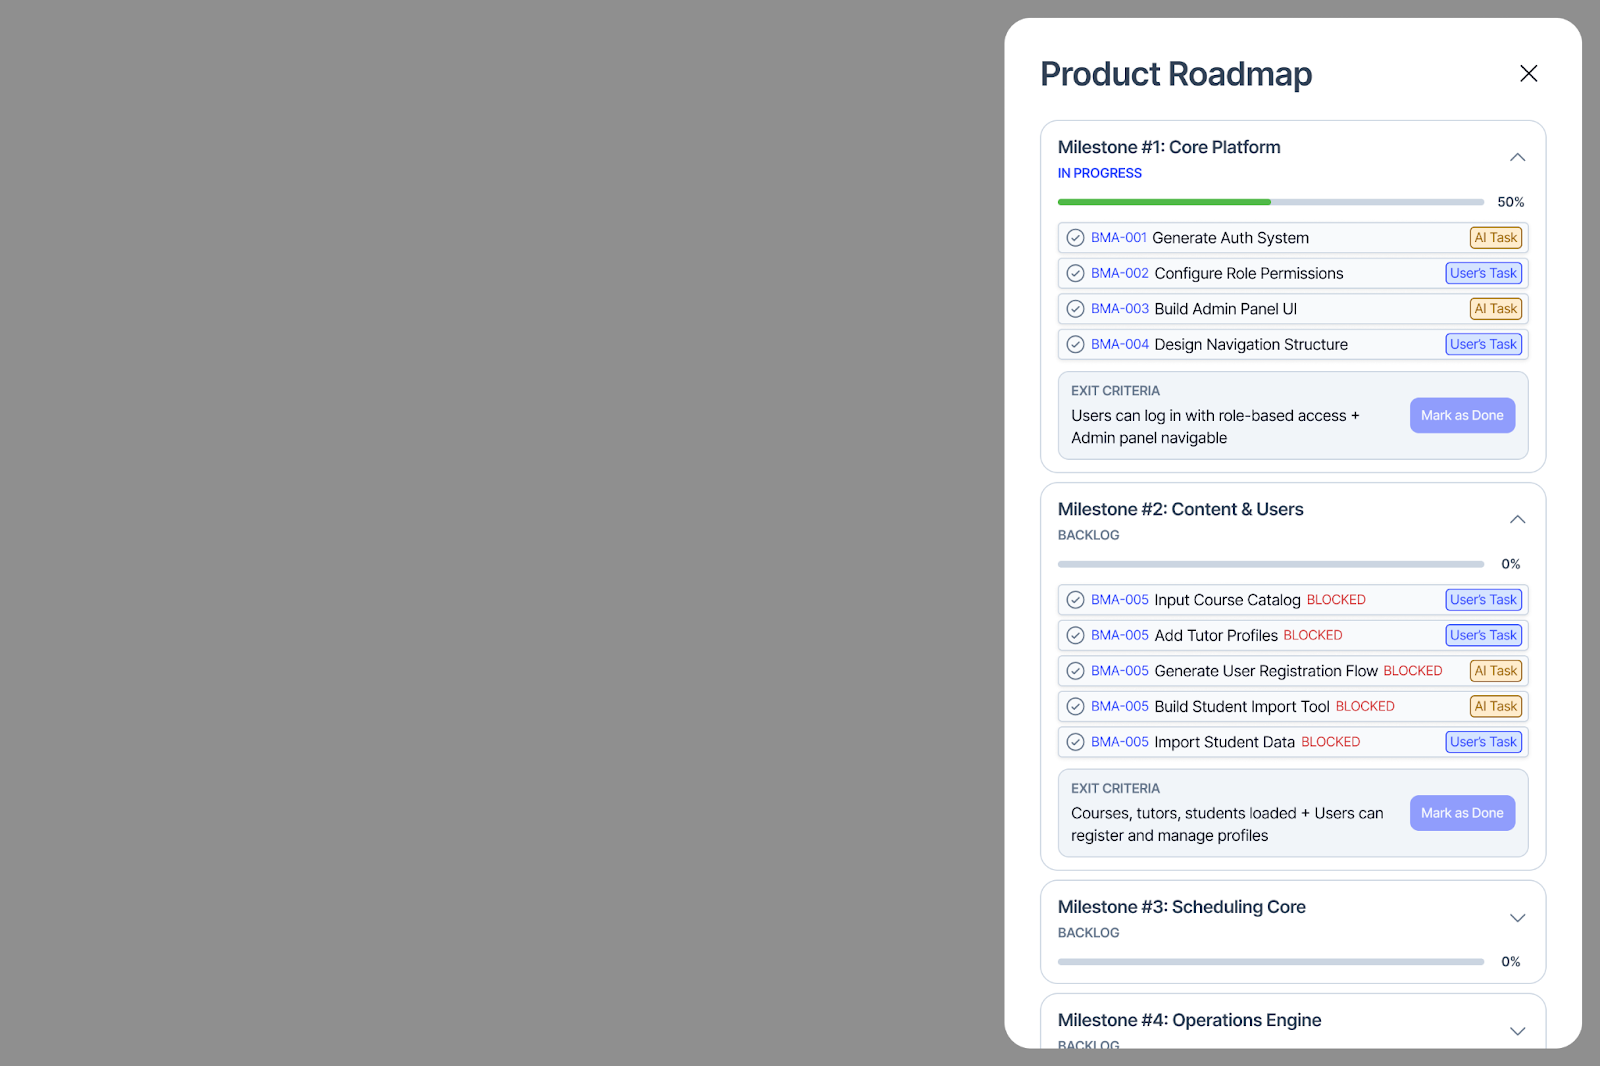Check off Input Course Catalog task
This screenshot has width=1600, height=1066.
tap(1075, 600)
